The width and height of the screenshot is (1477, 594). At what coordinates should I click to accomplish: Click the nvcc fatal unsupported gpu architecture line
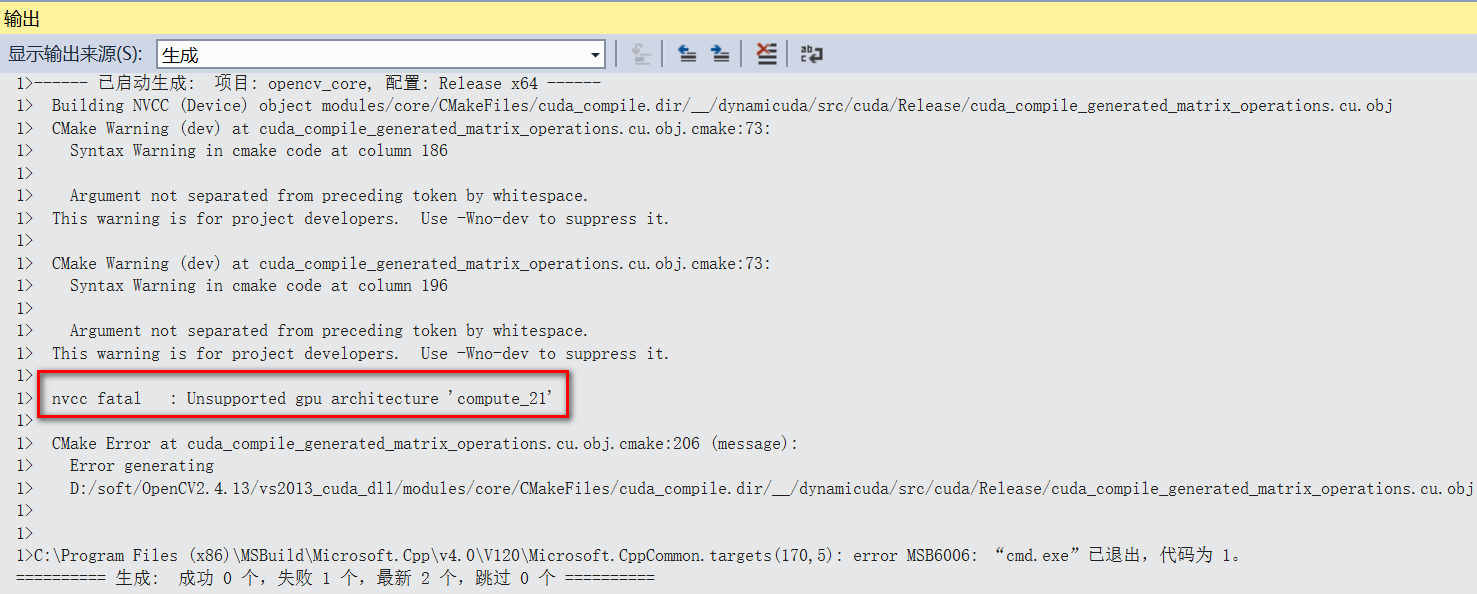(x=302, y=398)
